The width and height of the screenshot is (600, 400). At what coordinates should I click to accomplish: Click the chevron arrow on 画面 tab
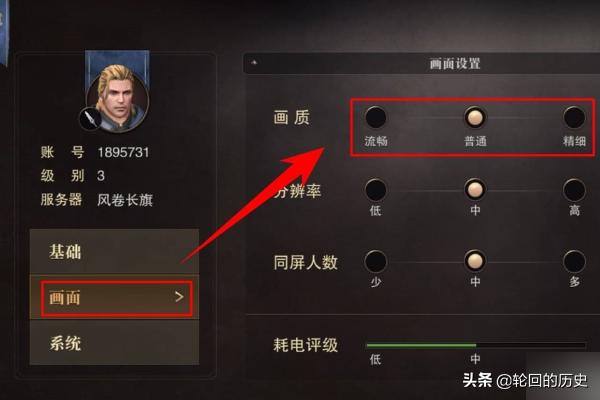179,297
